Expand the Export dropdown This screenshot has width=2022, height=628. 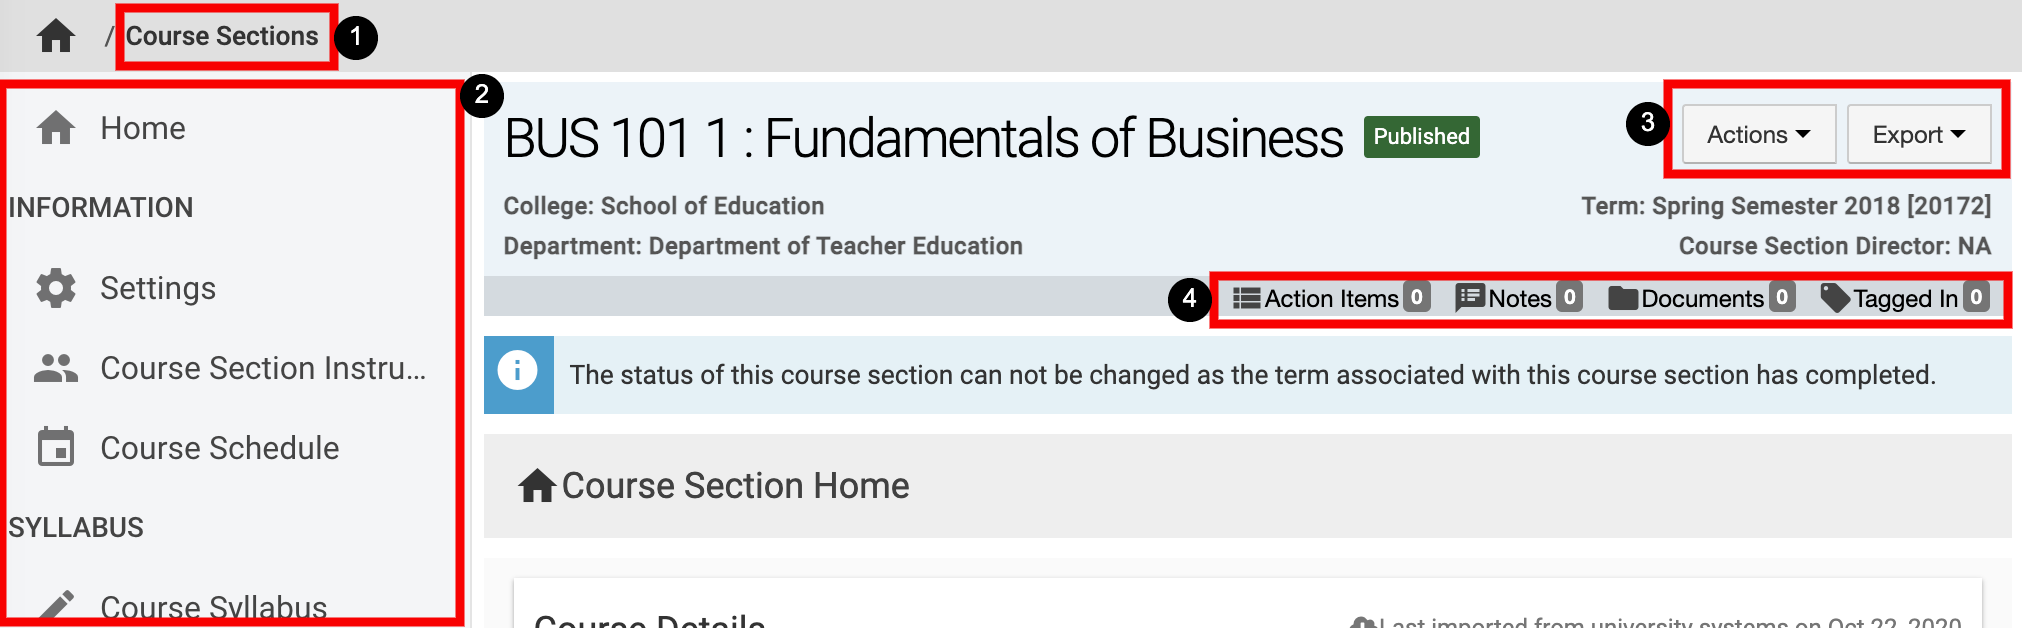[1918, 135]
